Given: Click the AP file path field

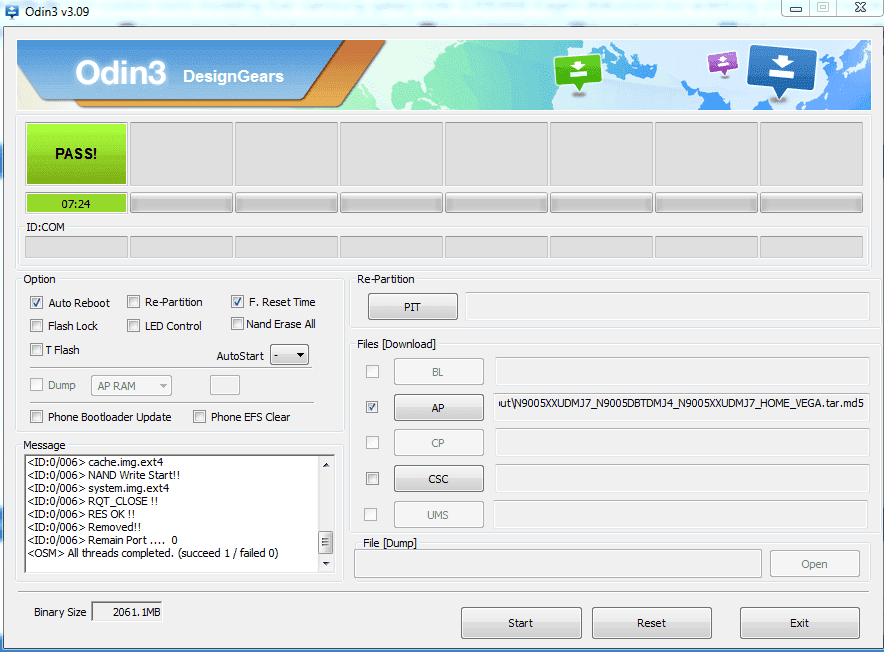Looking at the screenshot, I should point(681,407).
